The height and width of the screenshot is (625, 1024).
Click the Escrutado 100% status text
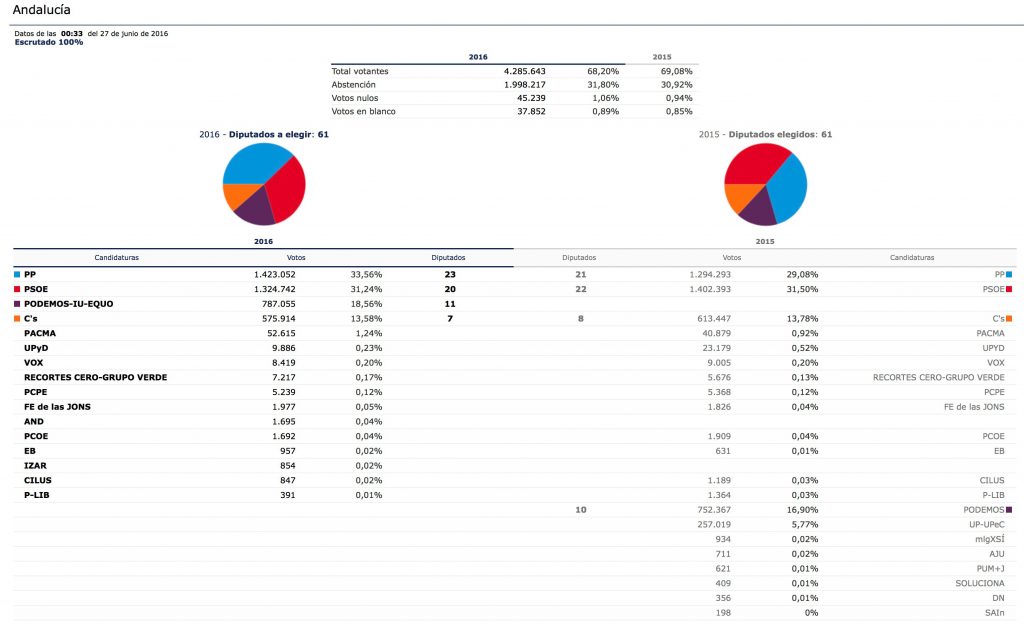[49, 42]
